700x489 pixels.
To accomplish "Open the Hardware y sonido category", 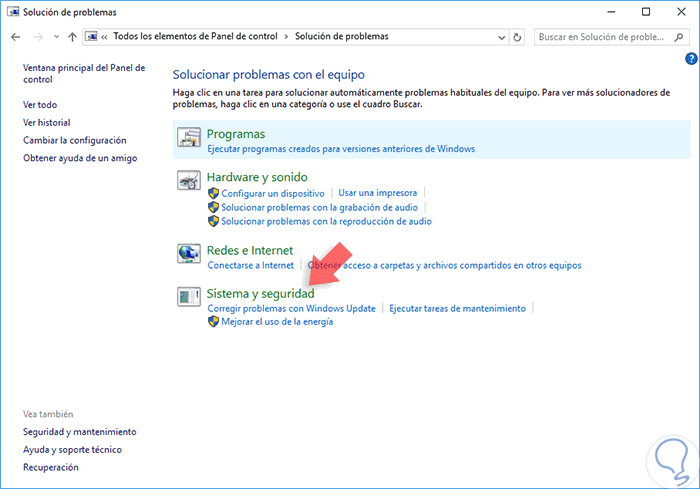I will [x=257, y=177].
